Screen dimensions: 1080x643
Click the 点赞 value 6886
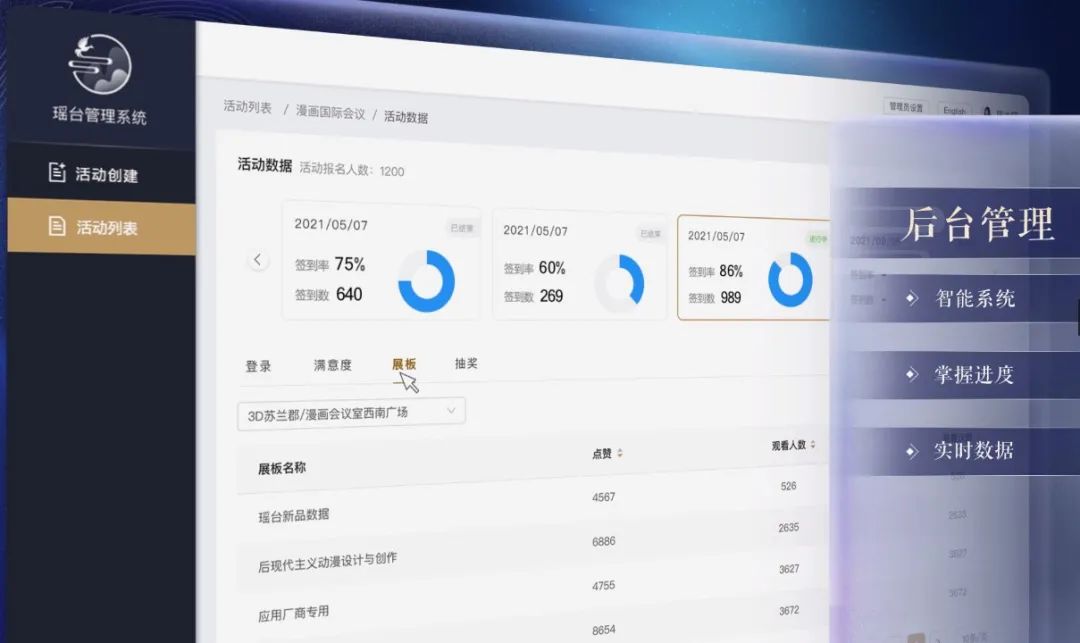(x=603, y=542)
